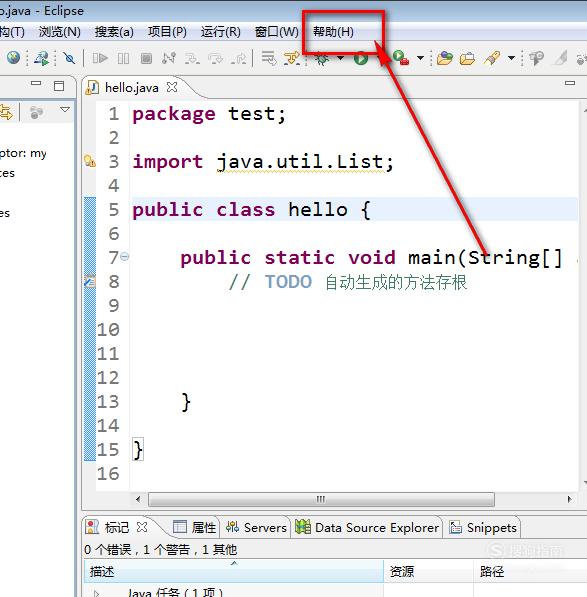Click the Debug bug icon
Viewport: 587px width, 597px height.
(x=322, y=59)
